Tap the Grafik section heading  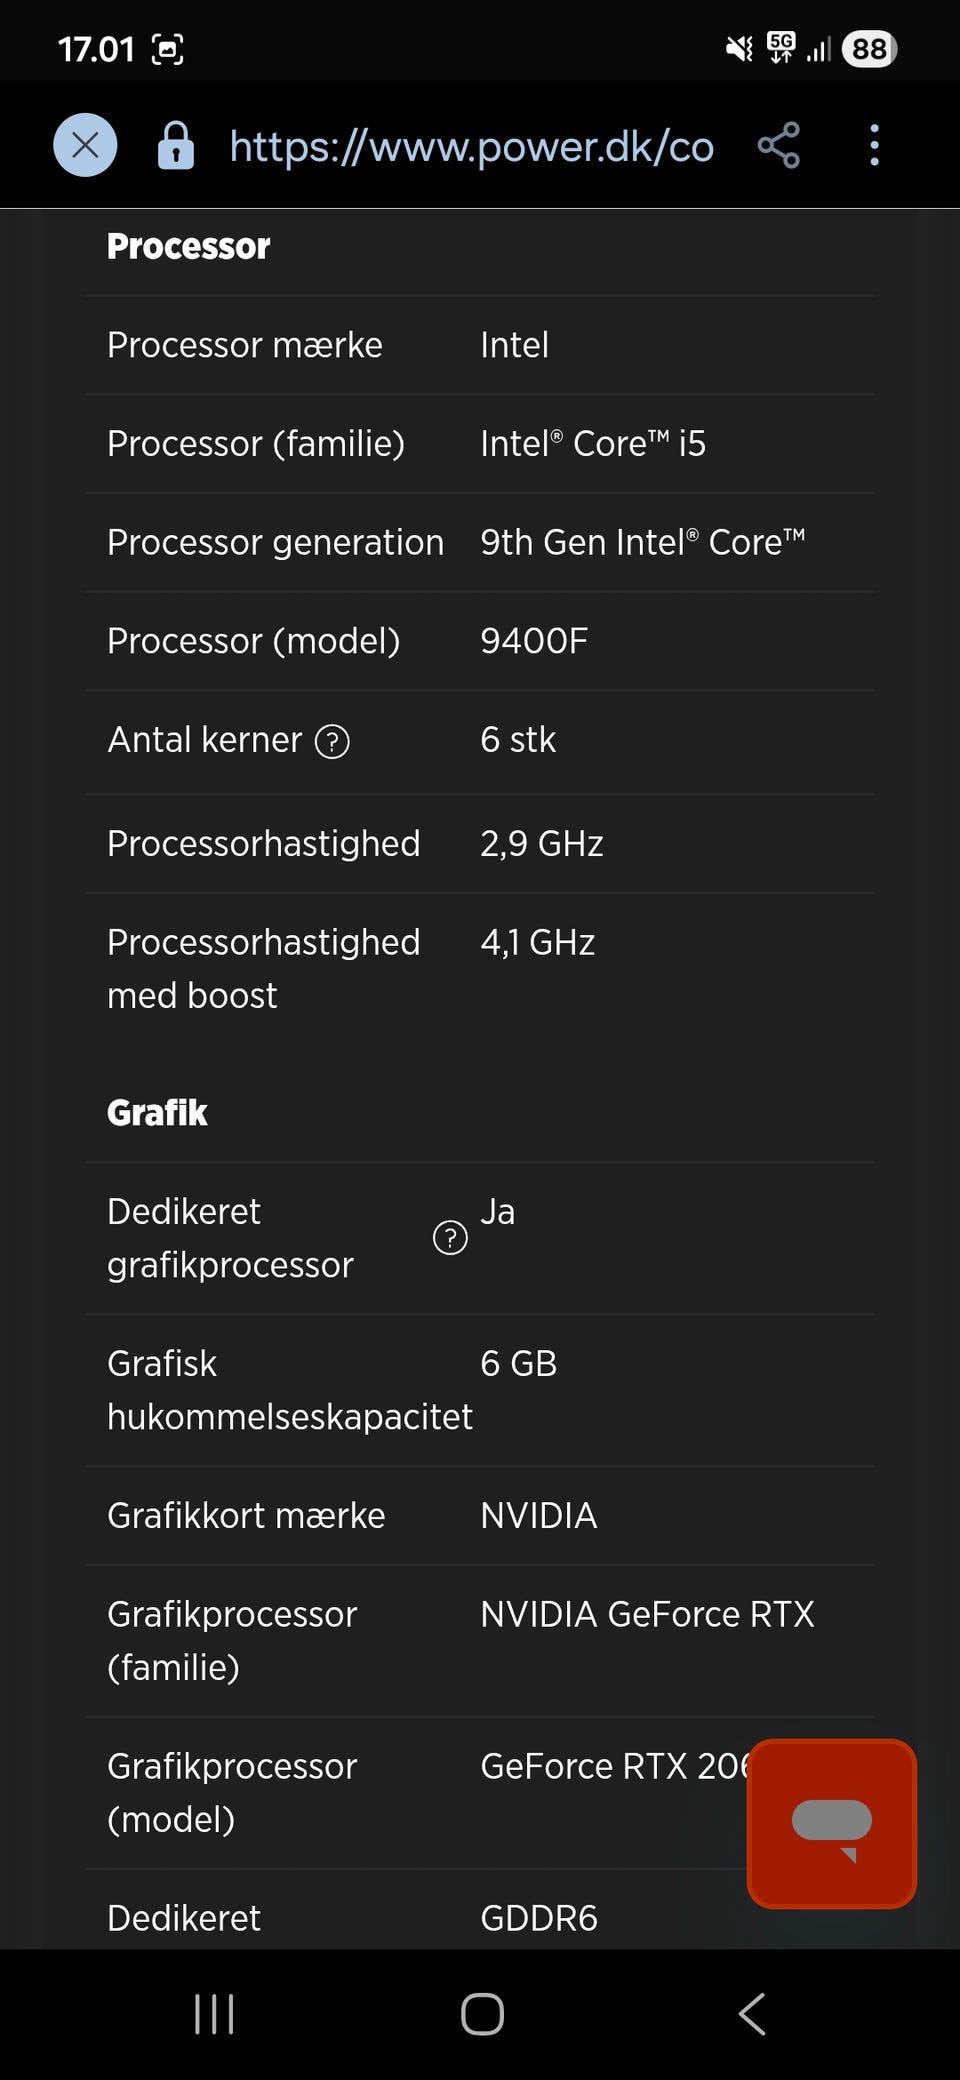[157, 1113]
